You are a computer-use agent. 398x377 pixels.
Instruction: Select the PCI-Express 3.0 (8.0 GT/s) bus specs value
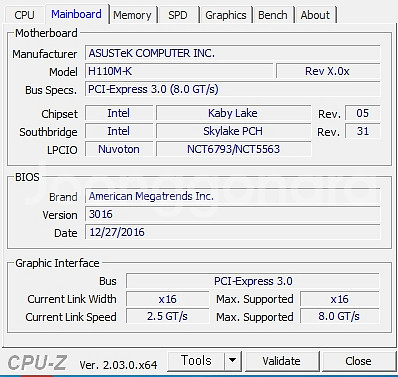pos(232,89)
